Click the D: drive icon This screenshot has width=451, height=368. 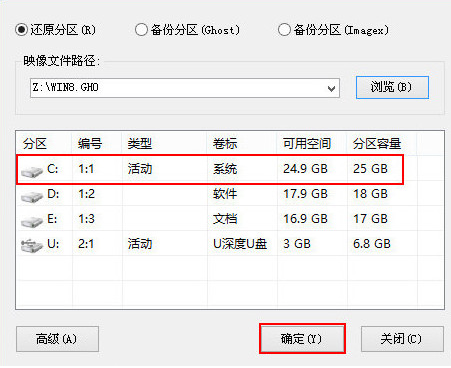[x=32, y=196]
